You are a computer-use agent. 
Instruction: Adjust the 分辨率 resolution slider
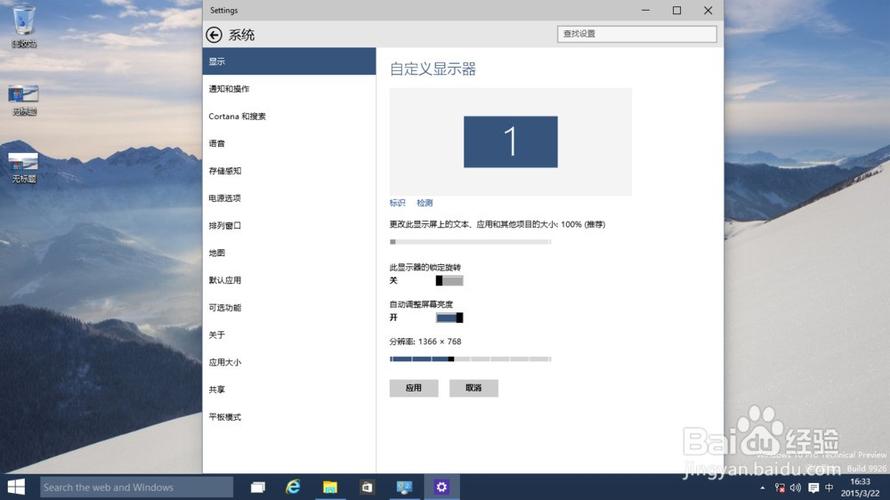pyautogui.click(x=471, y=359)
